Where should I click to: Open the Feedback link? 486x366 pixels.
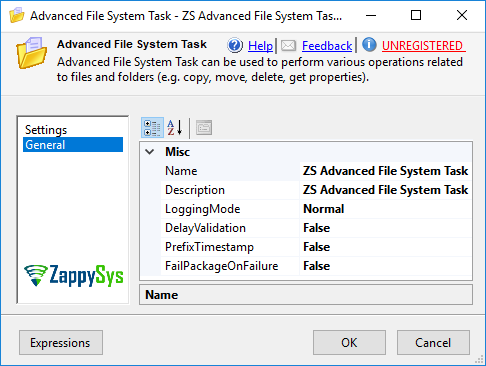(x=327, y=46)
